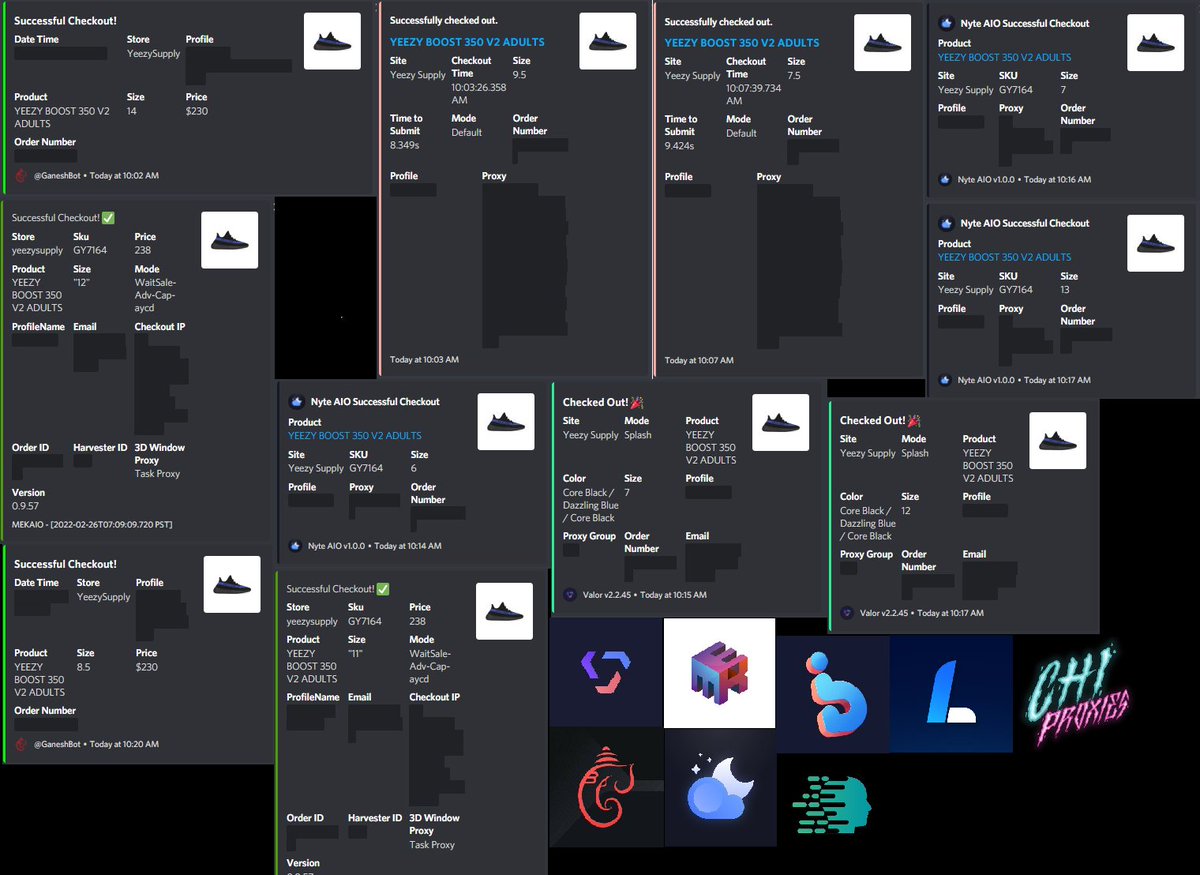Click the Valor footer icon at 10:17 AM
This screenshot has width=1200, height=875.
point(846,612)
